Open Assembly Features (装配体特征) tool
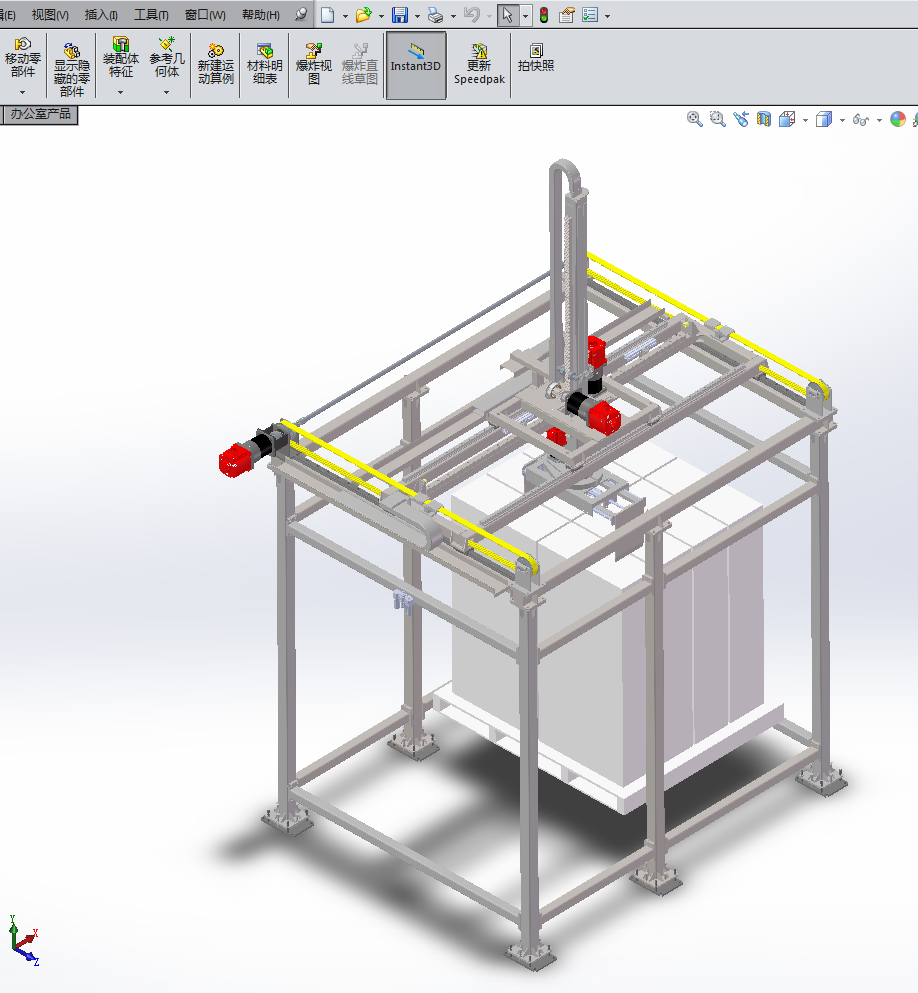Screen dimensions: 918x993 (x=121, y=58)
